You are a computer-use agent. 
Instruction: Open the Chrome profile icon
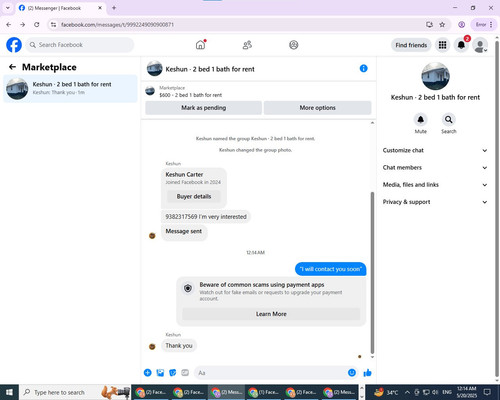pyautogui.click(x=462, y=25)
